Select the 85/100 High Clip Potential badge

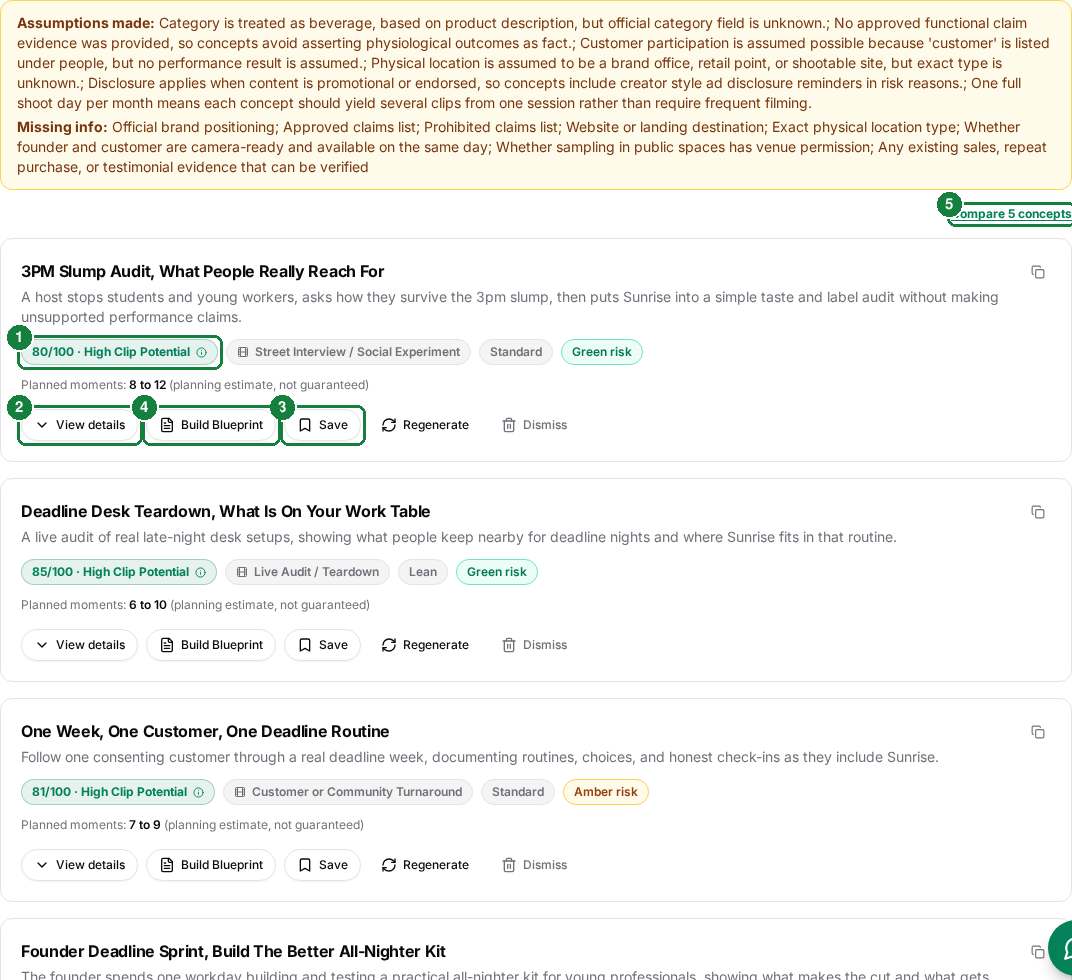118,572
